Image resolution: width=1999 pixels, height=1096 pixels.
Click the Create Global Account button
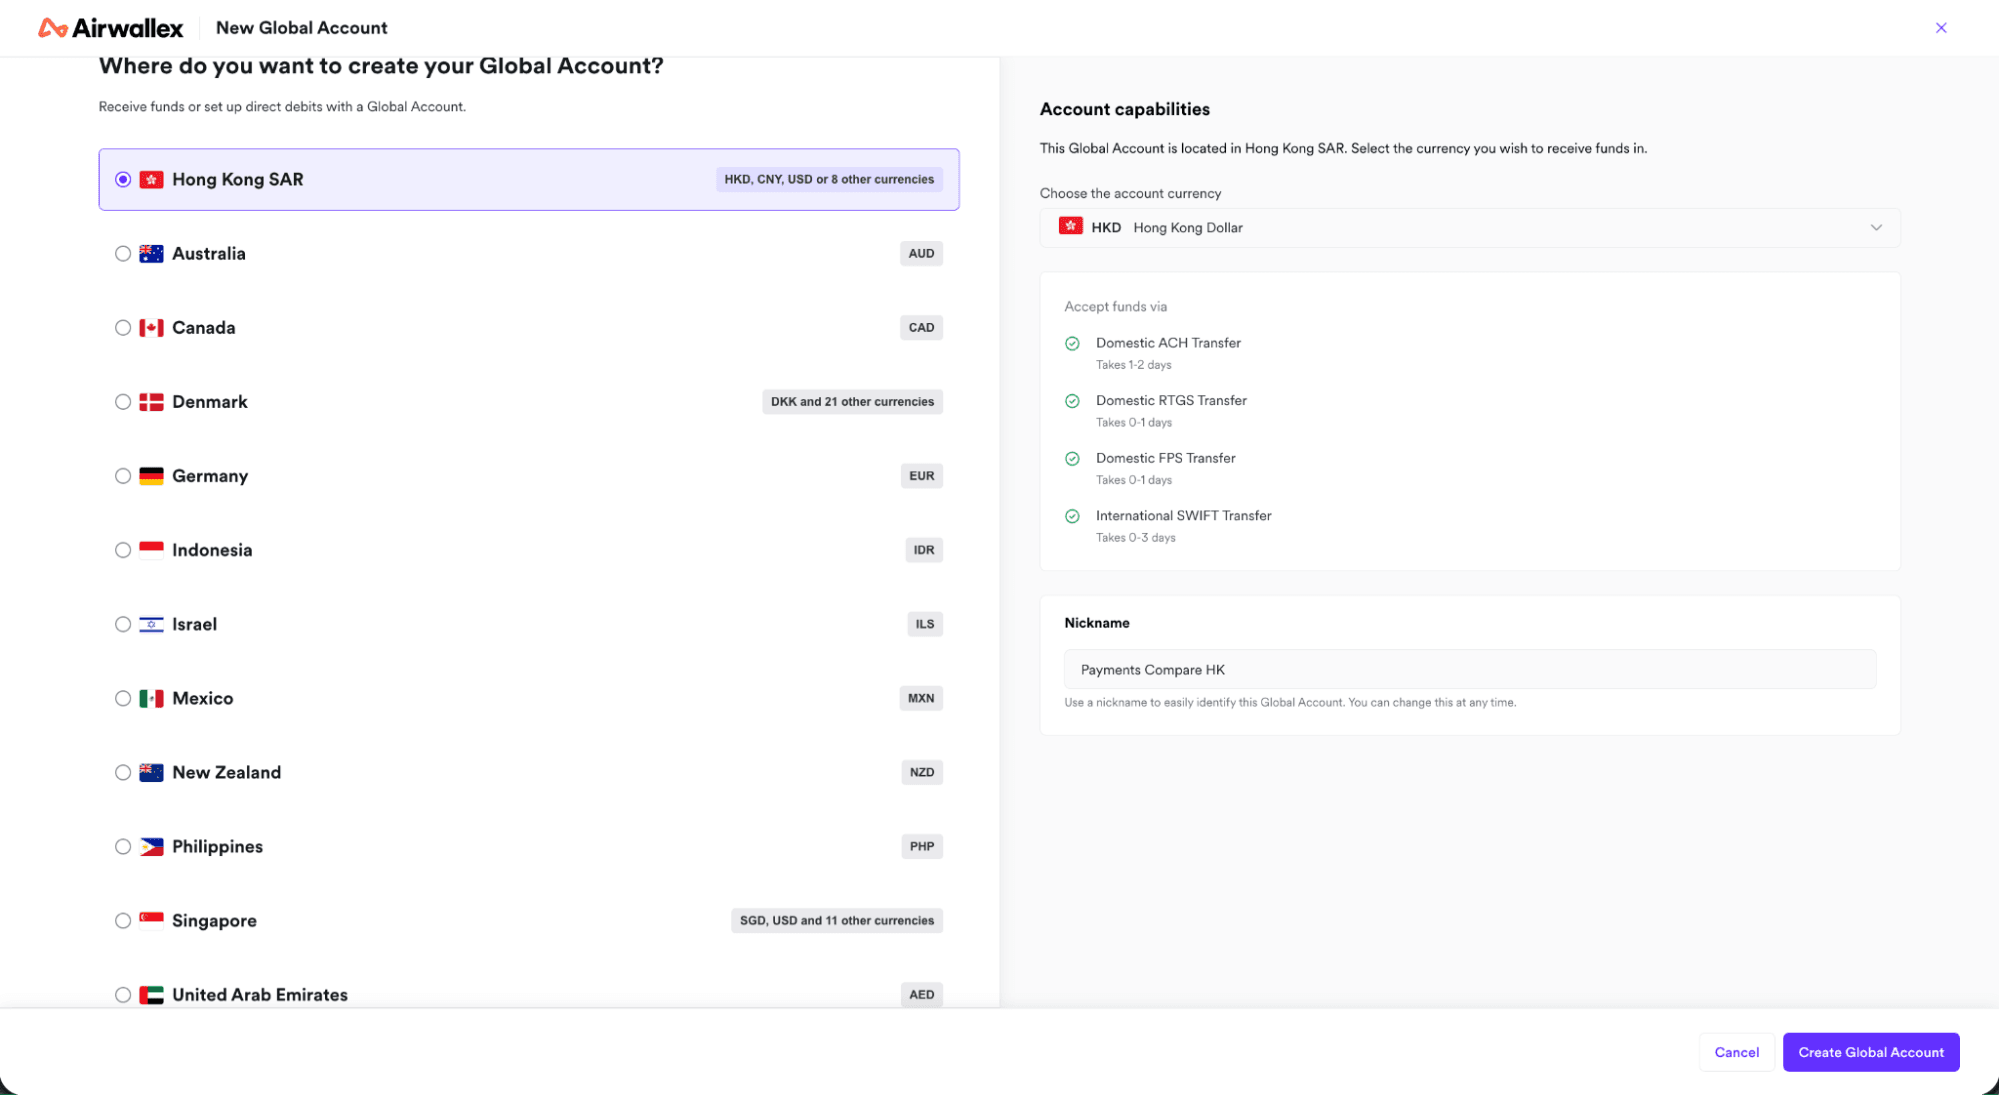pyautogui.click(x=1870, y=1052)
